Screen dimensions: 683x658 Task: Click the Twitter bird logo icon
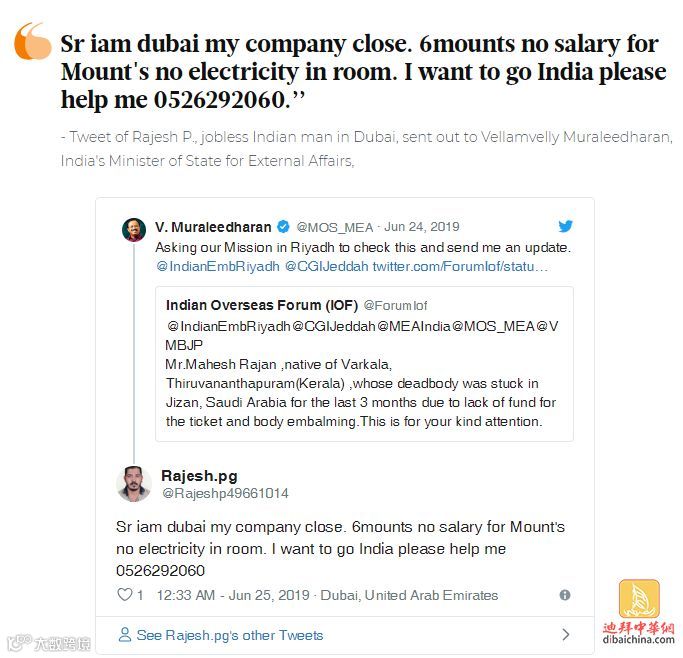tap(565, 226)
